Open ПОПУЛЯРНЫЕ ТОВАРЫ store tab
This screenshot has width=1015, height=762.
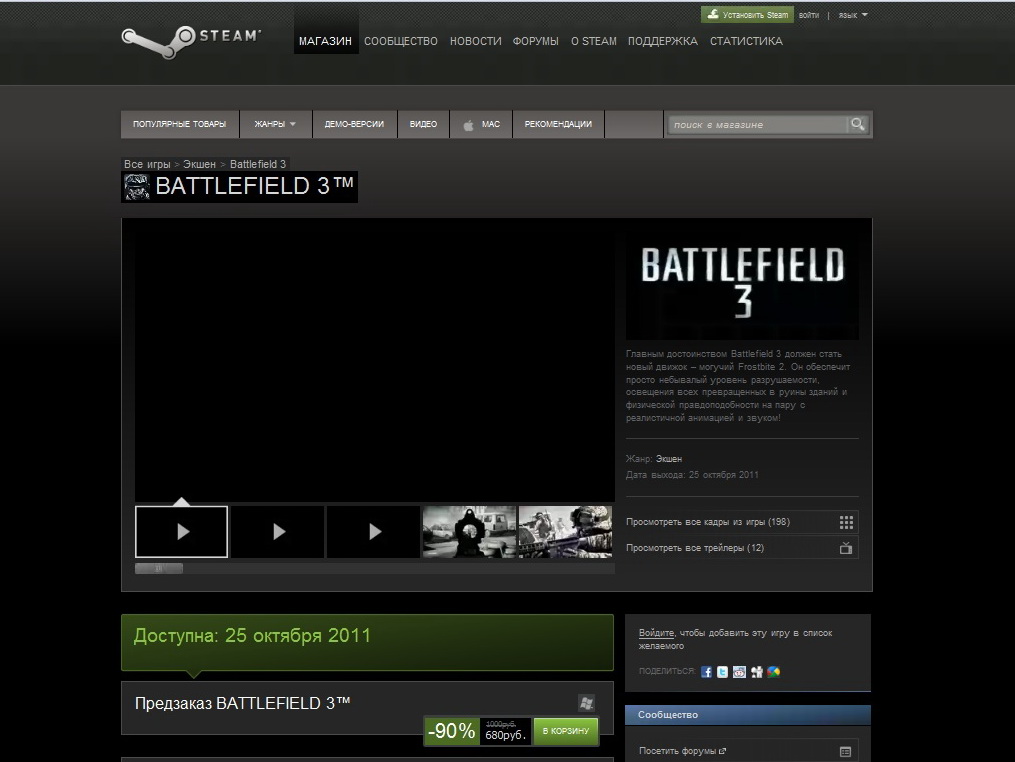coord(180,124)
